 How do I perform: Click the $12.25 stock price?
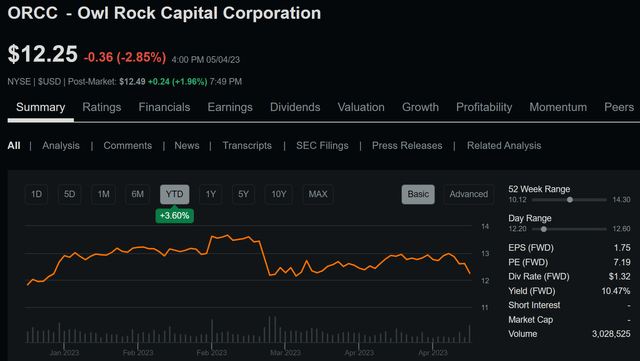[x=42, y=54]
